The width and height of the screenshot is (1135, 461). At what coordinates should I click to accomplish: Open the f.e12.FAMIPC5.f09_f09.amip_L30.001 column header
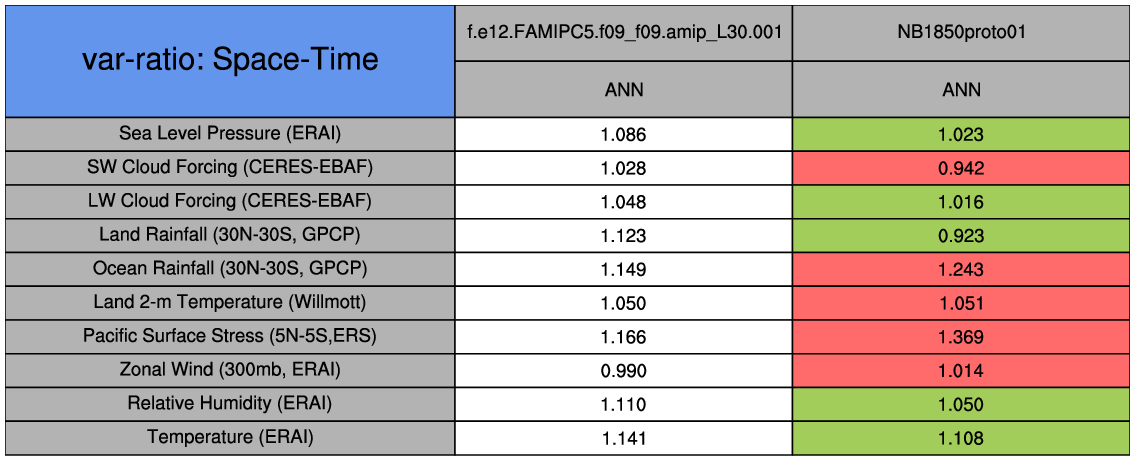624,32
